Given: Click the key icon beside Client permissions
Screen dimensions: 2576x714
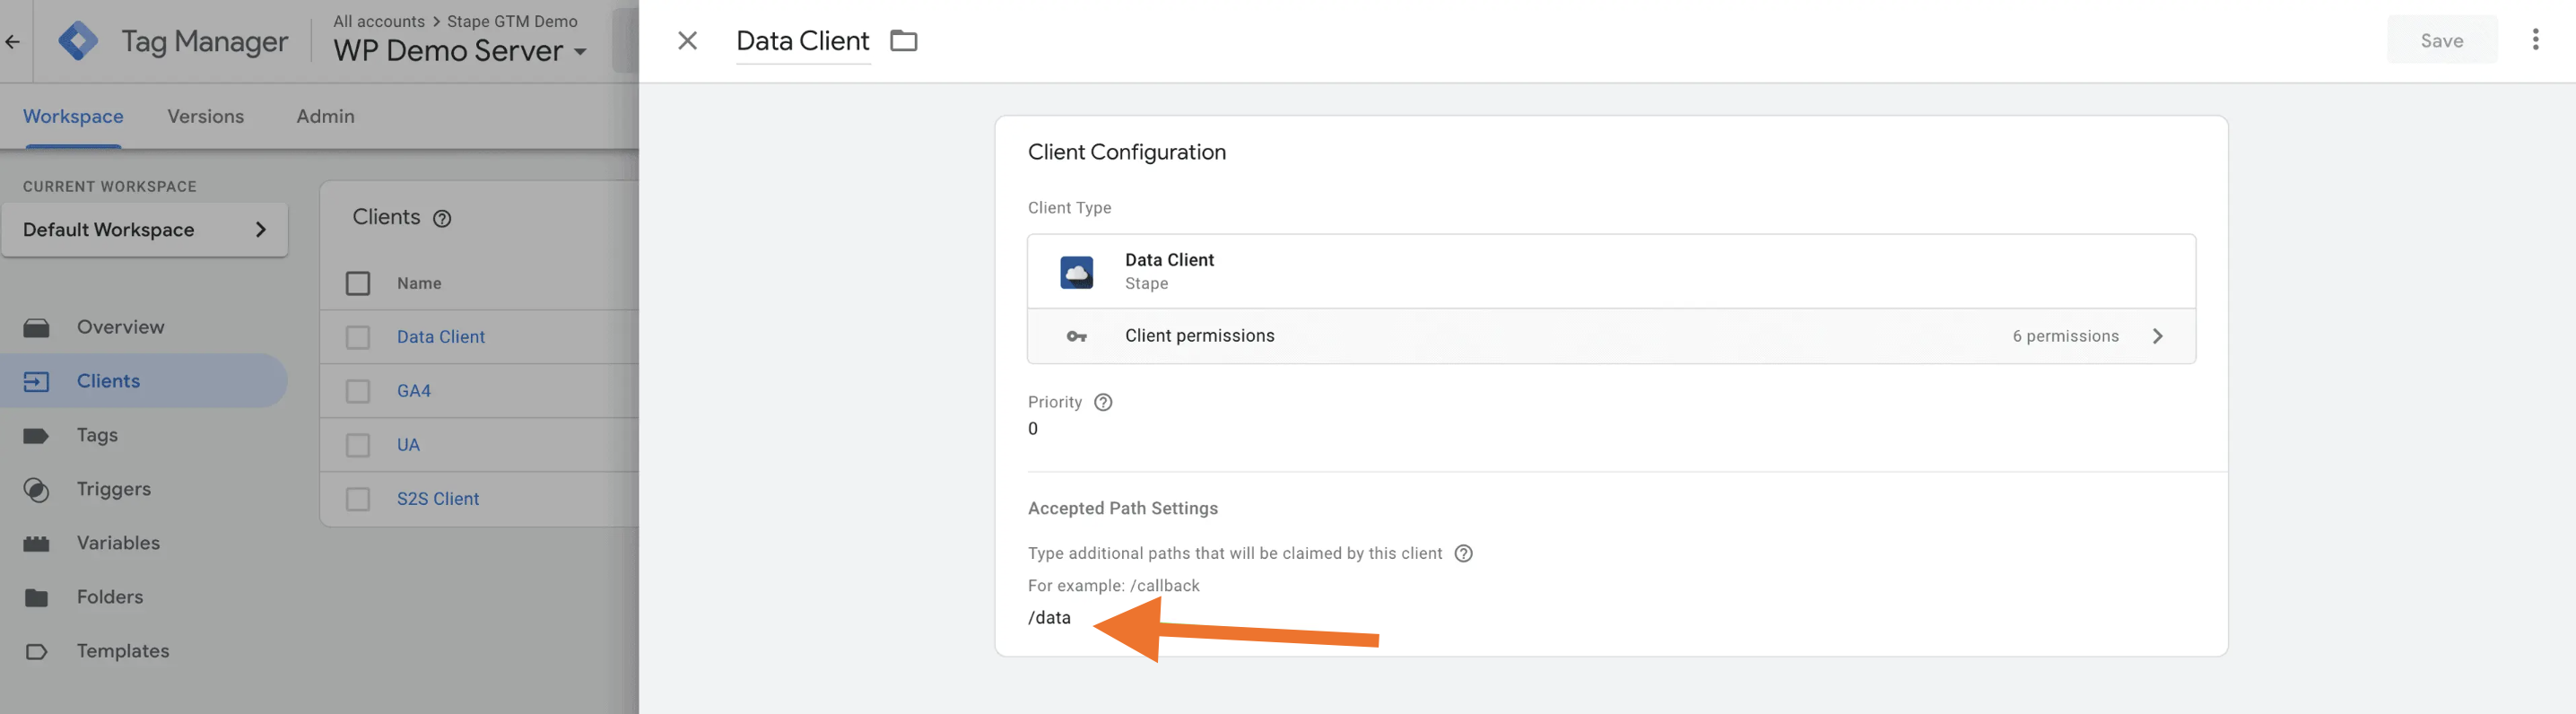Looking at the screenshot, I should coord(1076,336).
